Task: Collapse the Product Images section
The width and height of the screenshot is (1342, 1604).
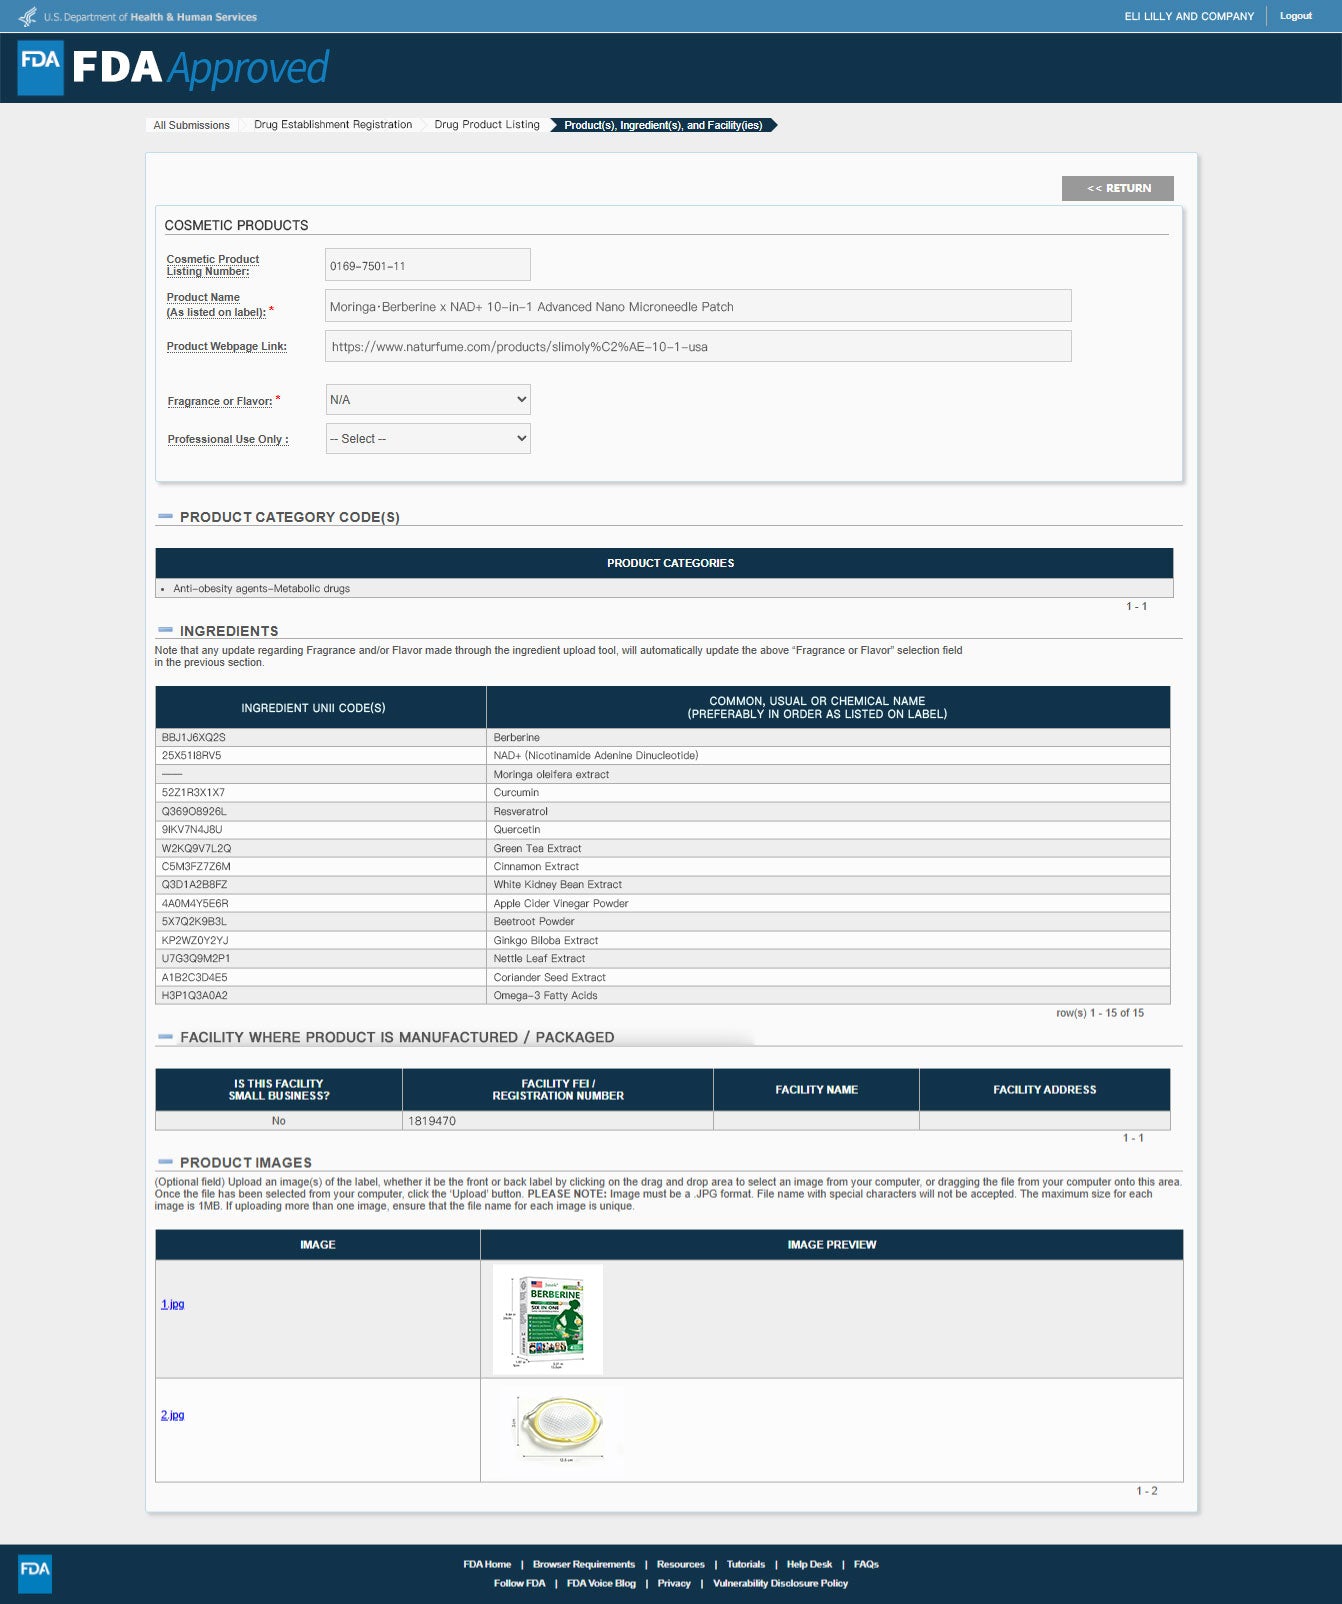Action: coord(165,1162)
